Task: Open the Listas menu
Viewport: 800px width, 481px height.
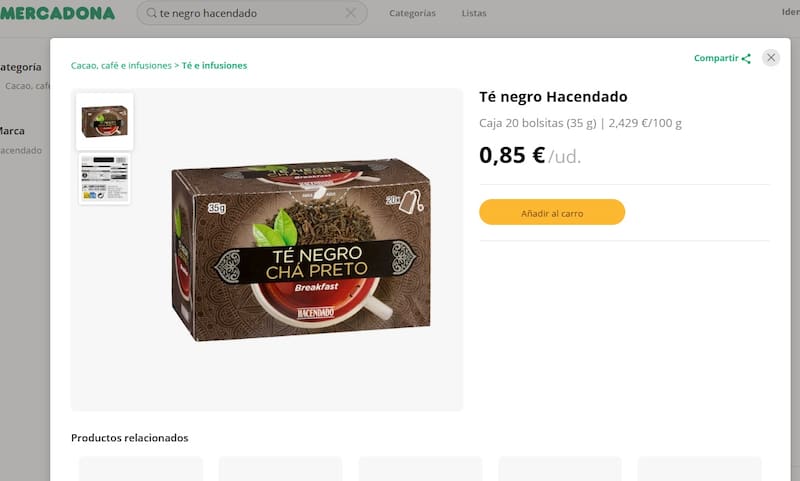Action: click(x=474, y=13)
